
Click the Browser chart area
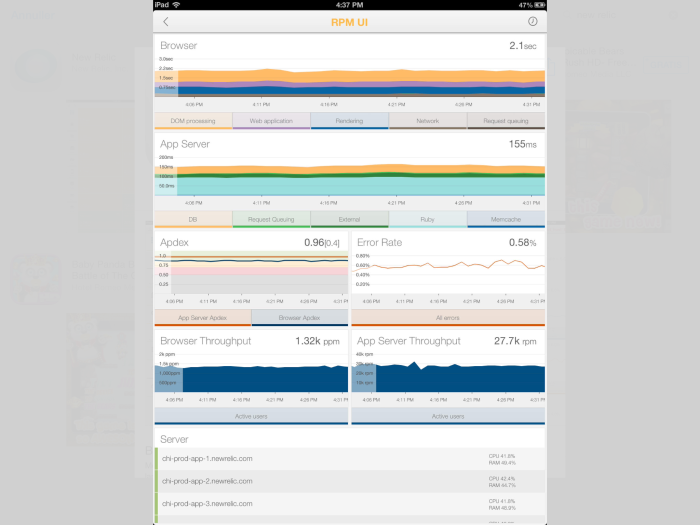(350, 83)
